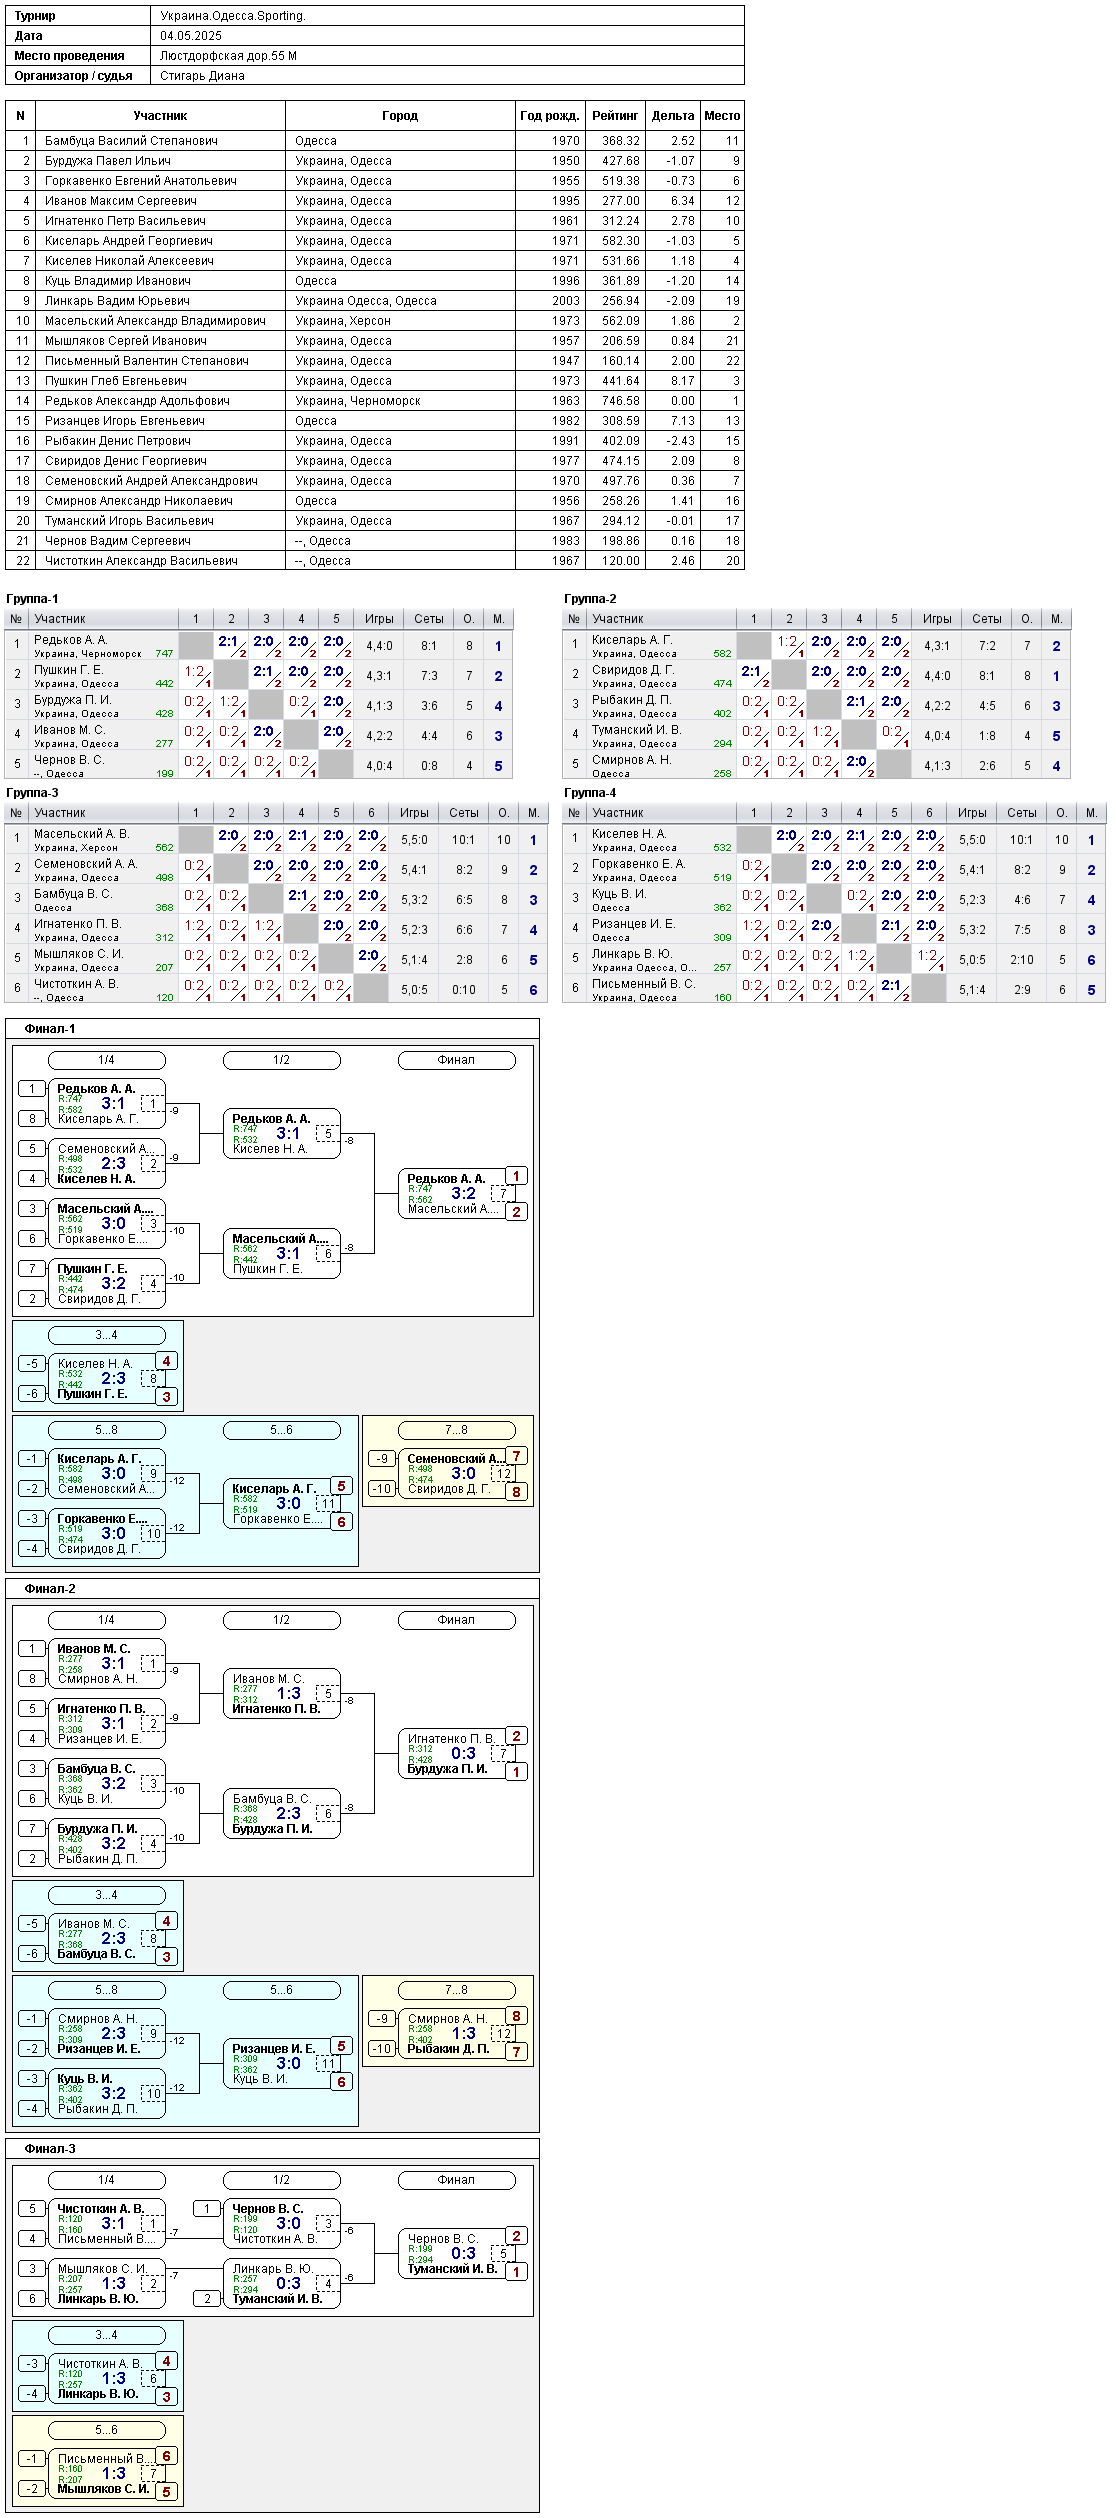
Task: Click the 'Финал-3' section heading
Action: coord(50,2149)
